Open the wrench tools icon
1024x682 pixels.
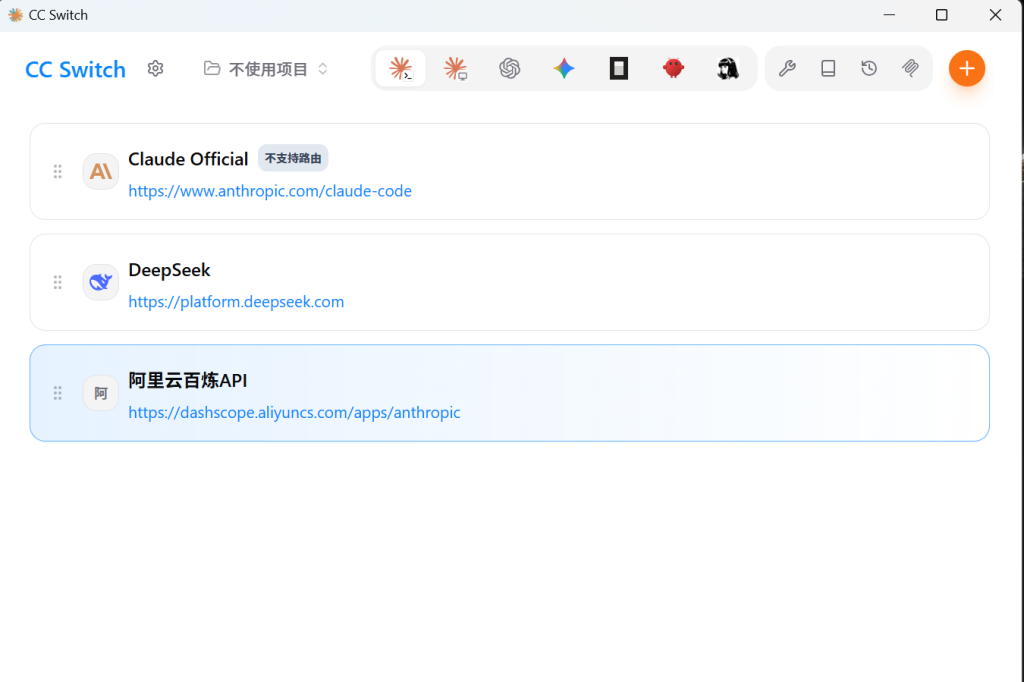click(x=787, y=69)
